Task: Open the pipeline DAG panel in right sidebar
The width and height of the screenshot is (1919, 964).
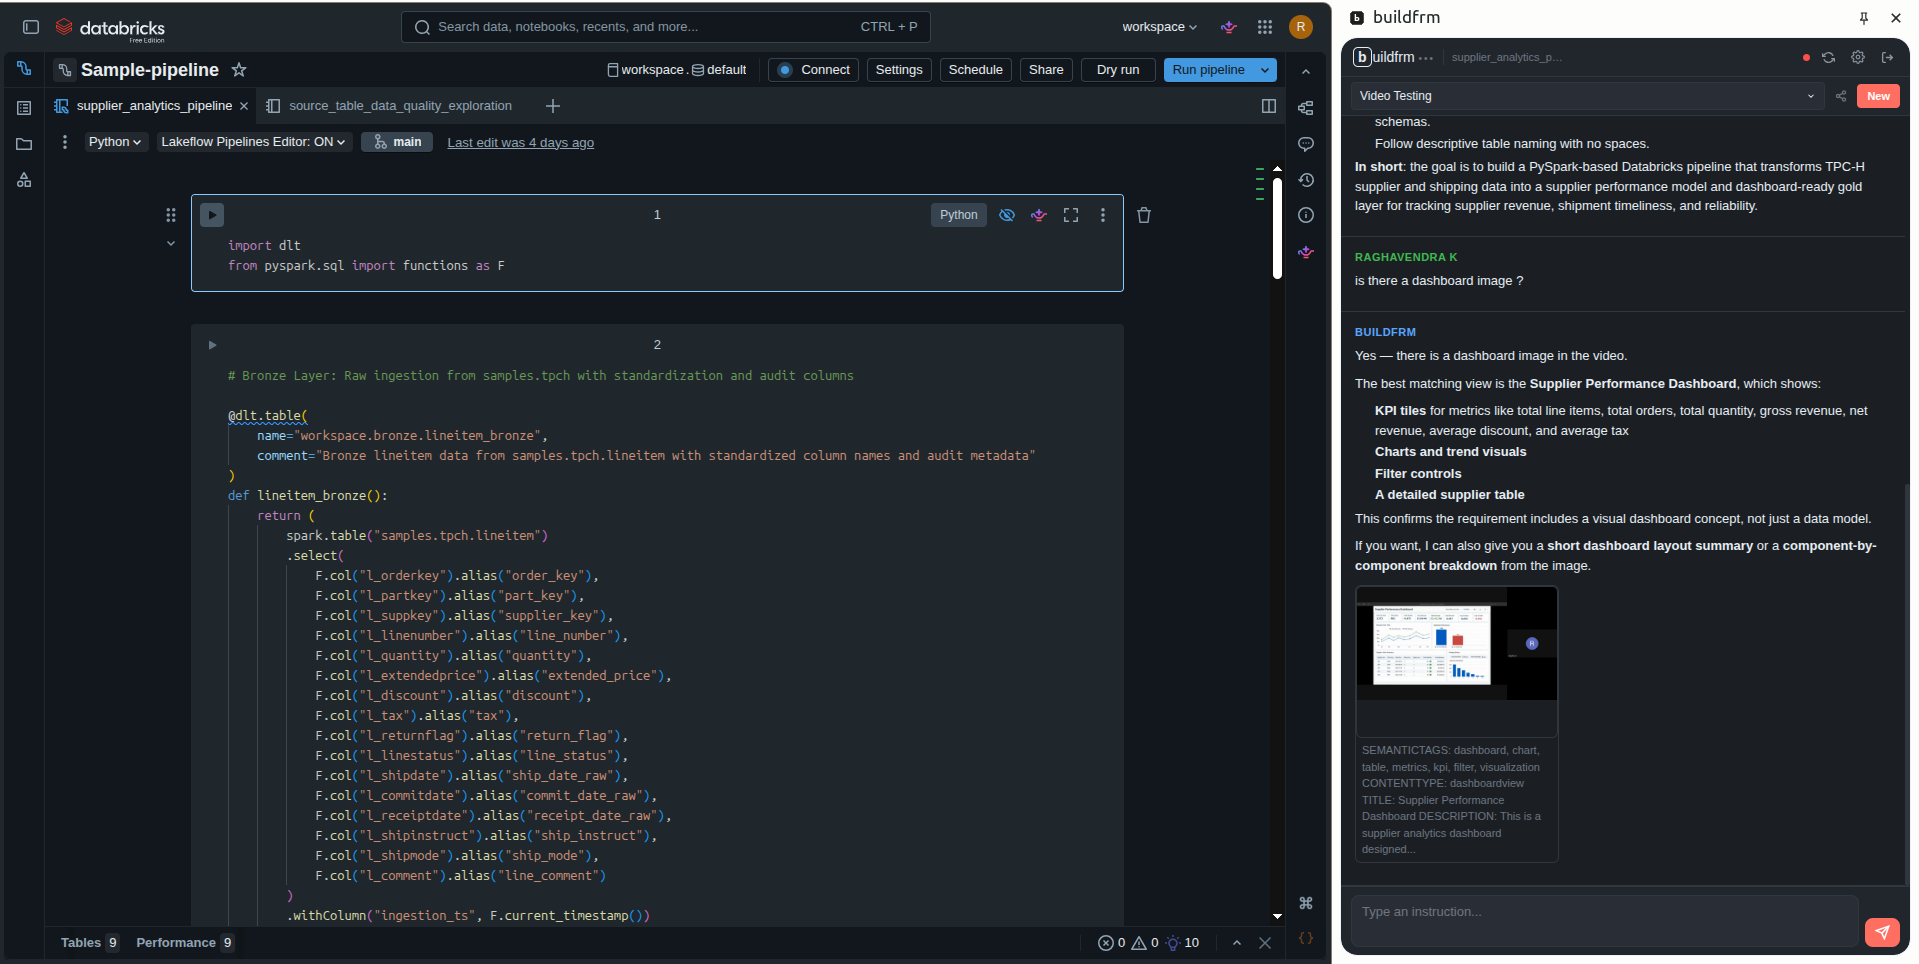Action: coord(1306,108)
